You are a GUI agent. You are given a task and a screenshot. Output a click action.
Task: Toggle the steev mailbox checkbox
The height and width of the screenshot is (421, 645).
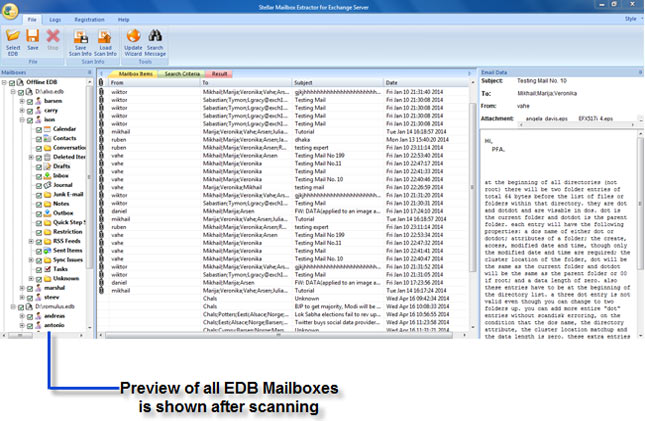pyautogui.click(x=30, y=298)
